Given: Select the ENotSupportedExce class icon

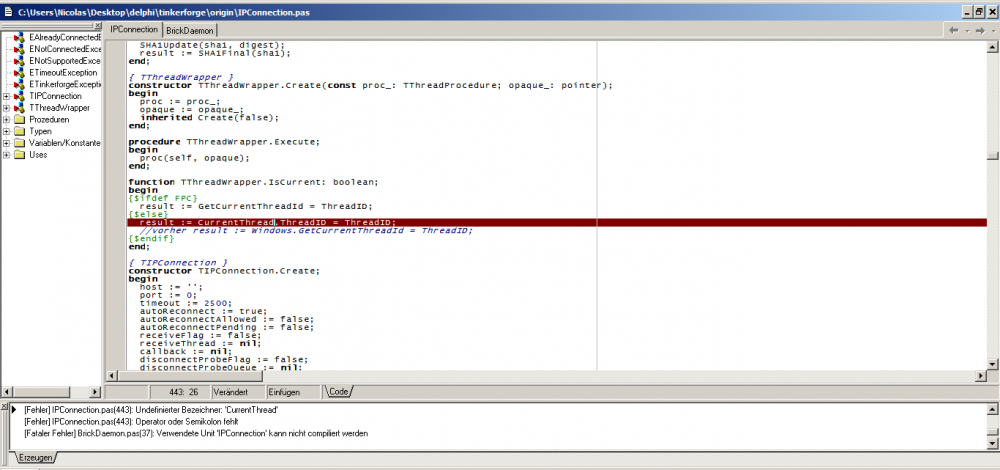Looking at the screenshot, I should tap(19, 61).
